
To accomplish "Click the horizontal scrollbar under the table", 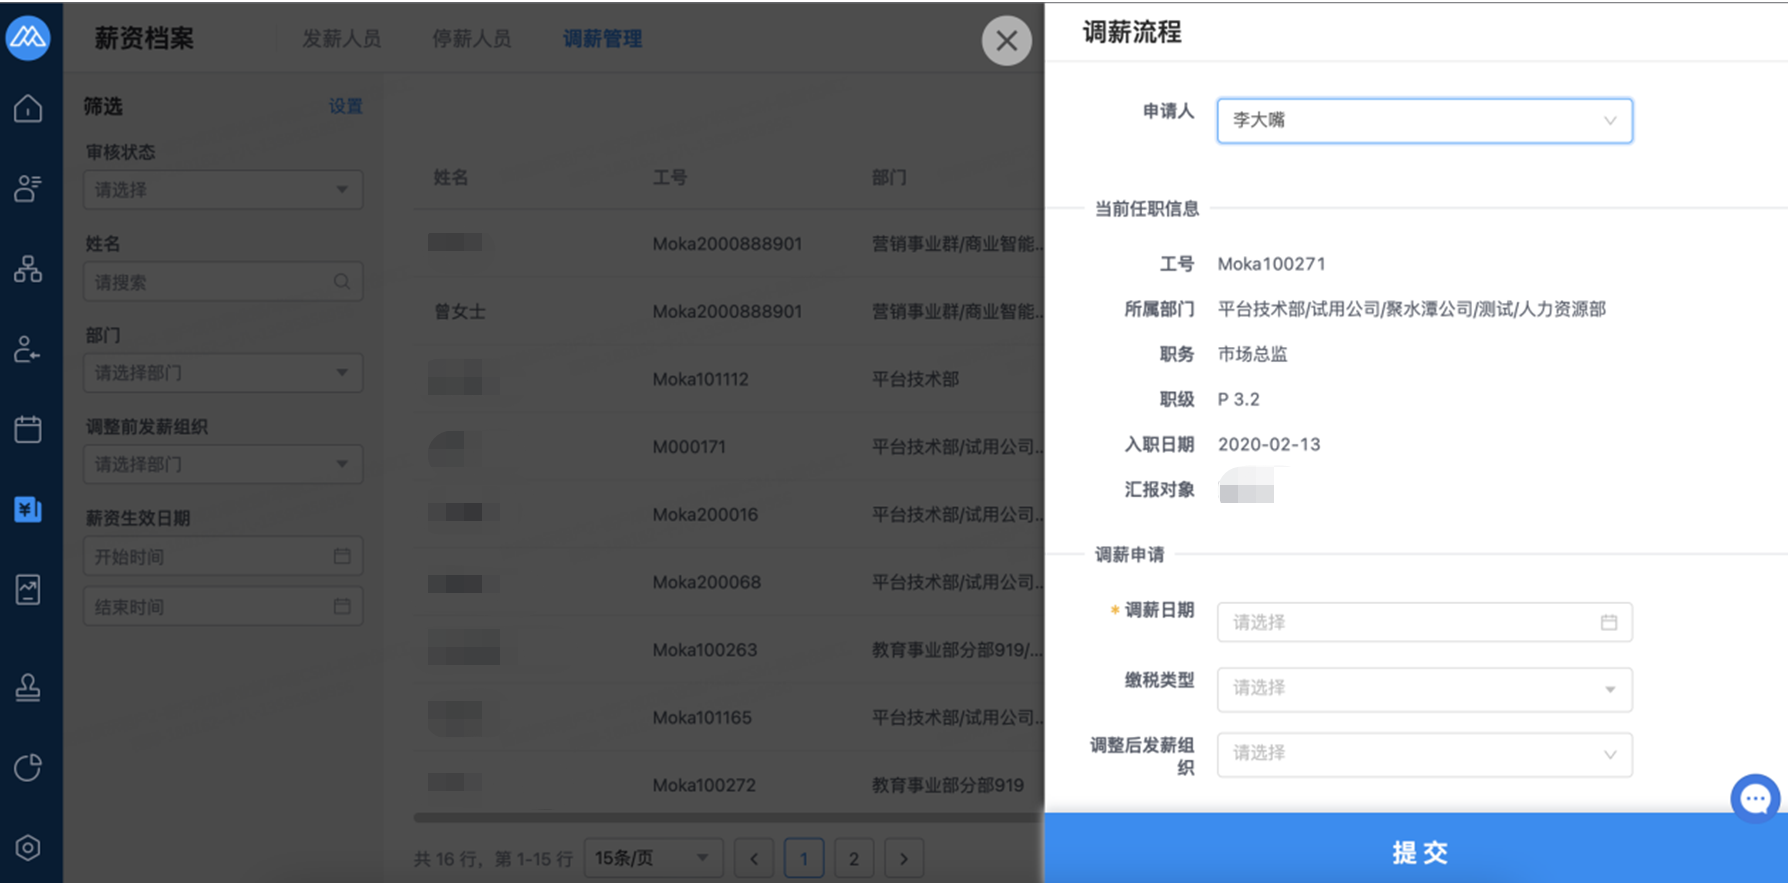I will pyautogui.click(x=728, y=817).
